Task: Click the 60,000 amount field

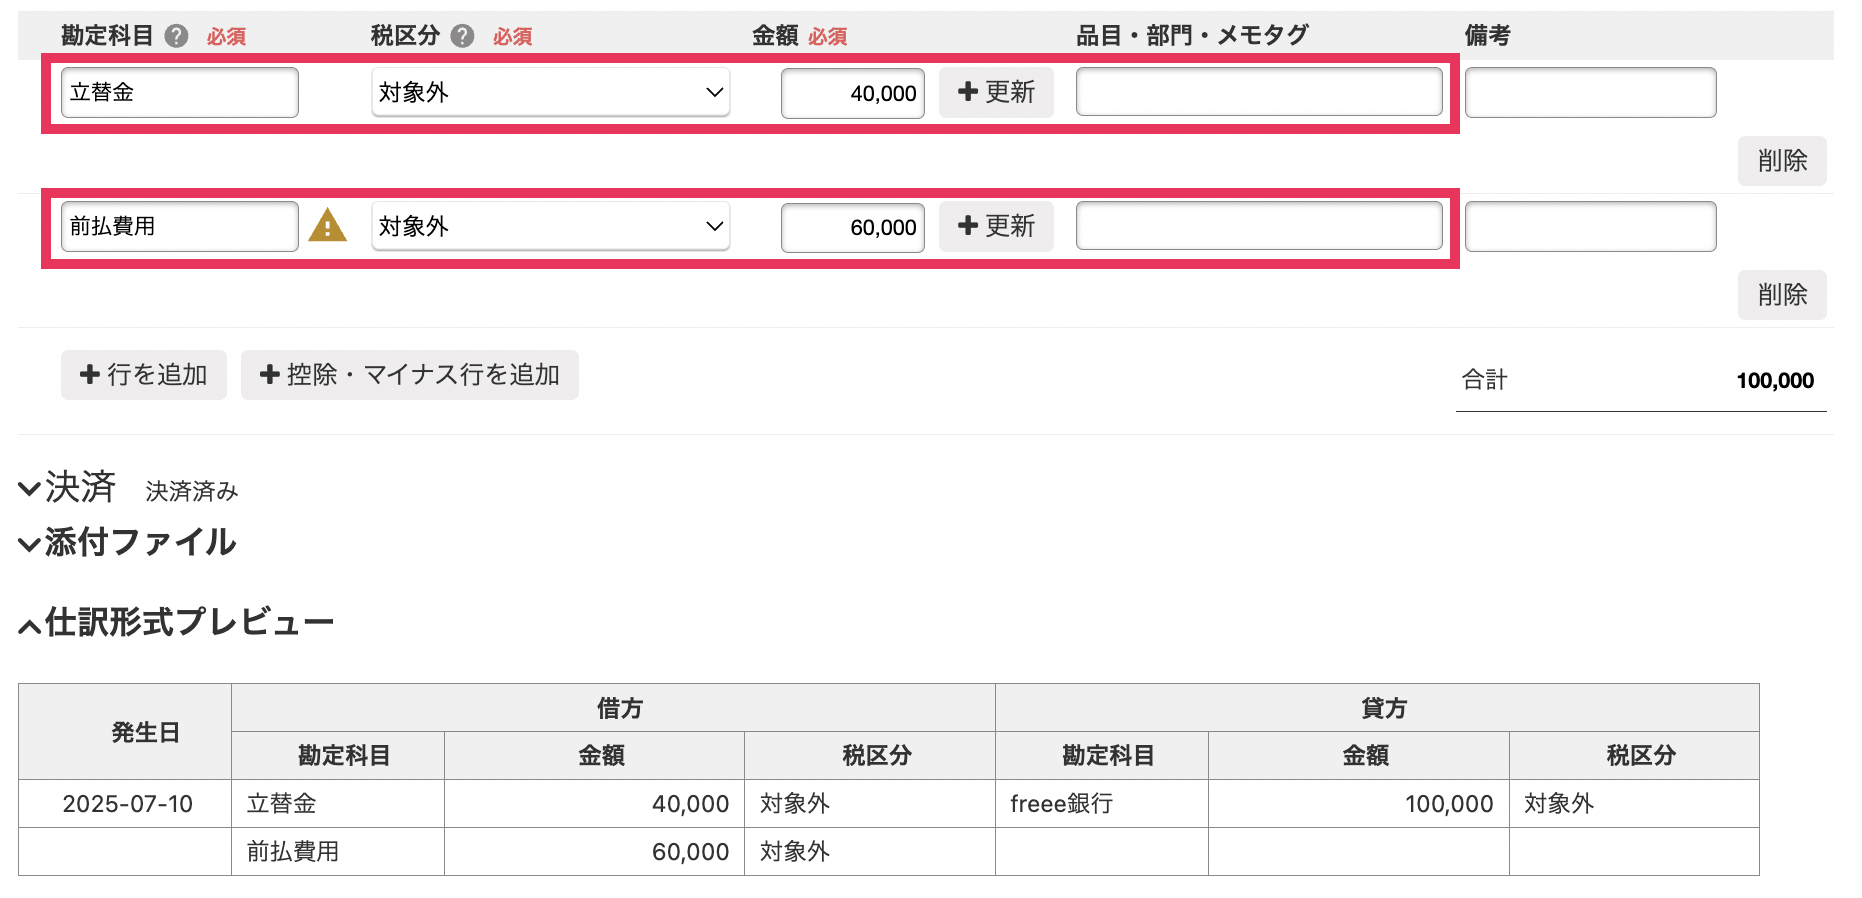Action: click(853, 227)
